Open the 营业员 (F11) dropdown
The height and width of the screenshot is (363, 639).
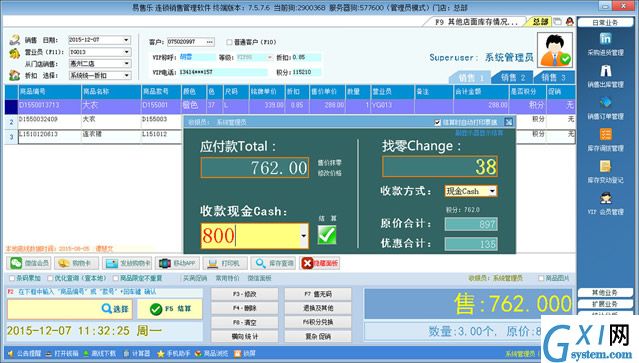point(126,52)
